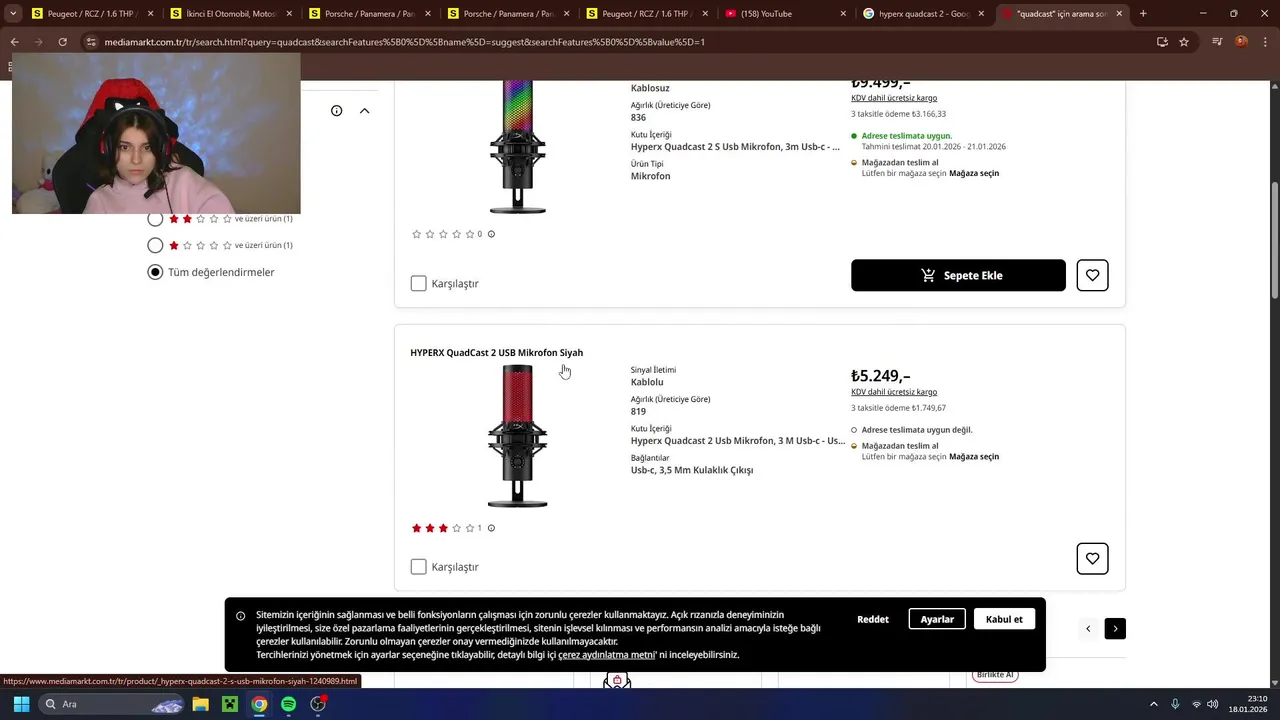Open Minecraft from taskbar
This screenshot has width=1280, height=720.
[230, 704]
